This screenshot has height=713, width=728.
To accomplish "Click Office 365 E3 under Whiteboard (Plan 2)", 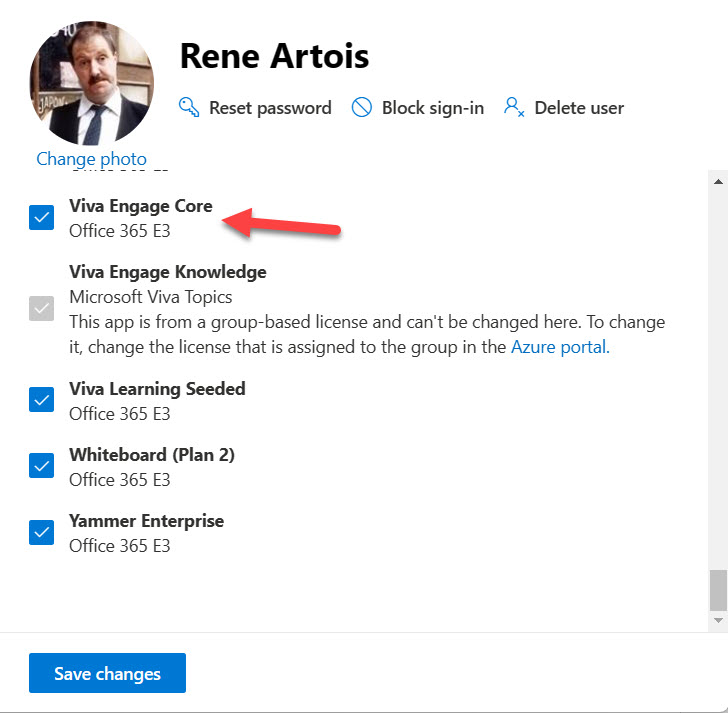I will click(120, 480).
